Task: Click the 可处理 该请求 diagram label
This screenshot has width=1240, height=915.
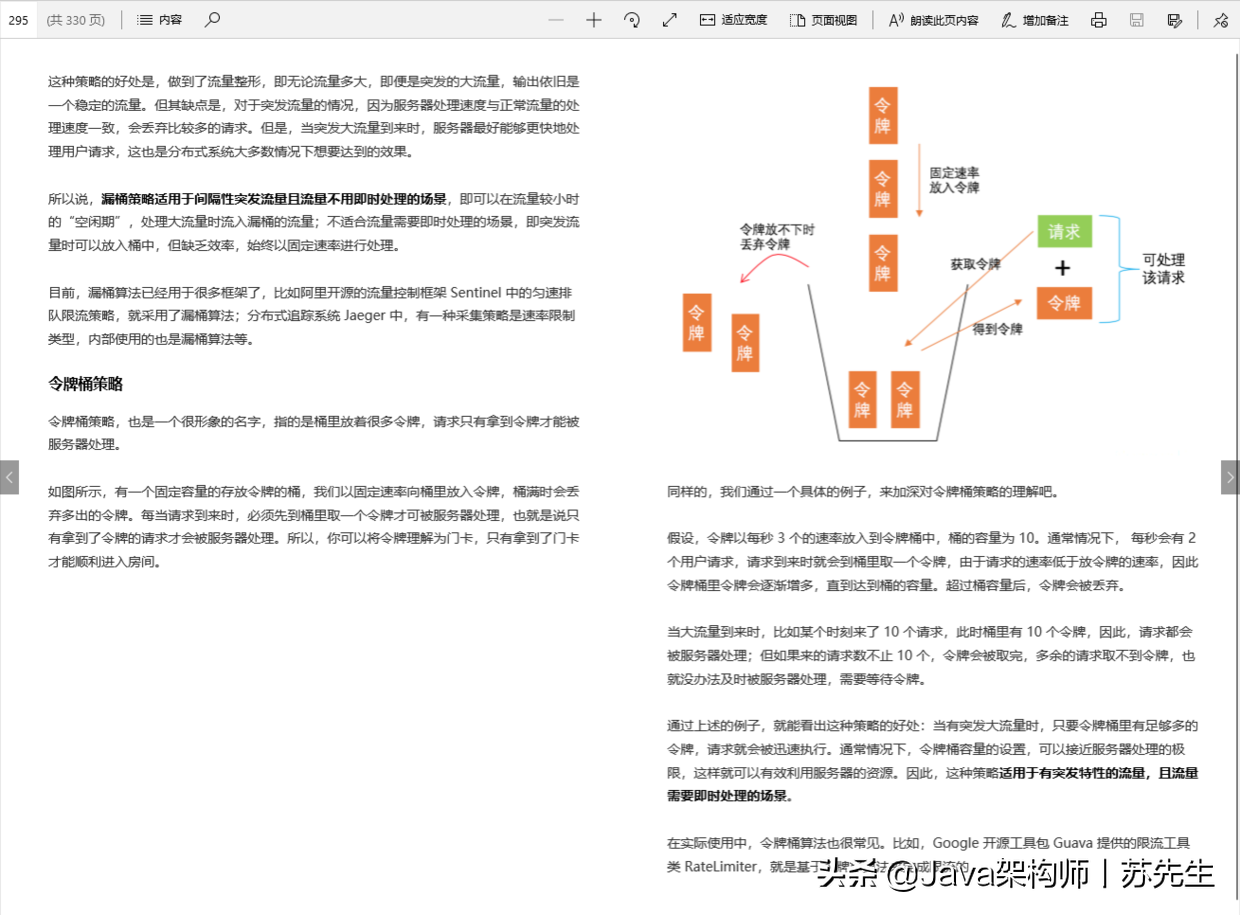Action: [1164, 269]
